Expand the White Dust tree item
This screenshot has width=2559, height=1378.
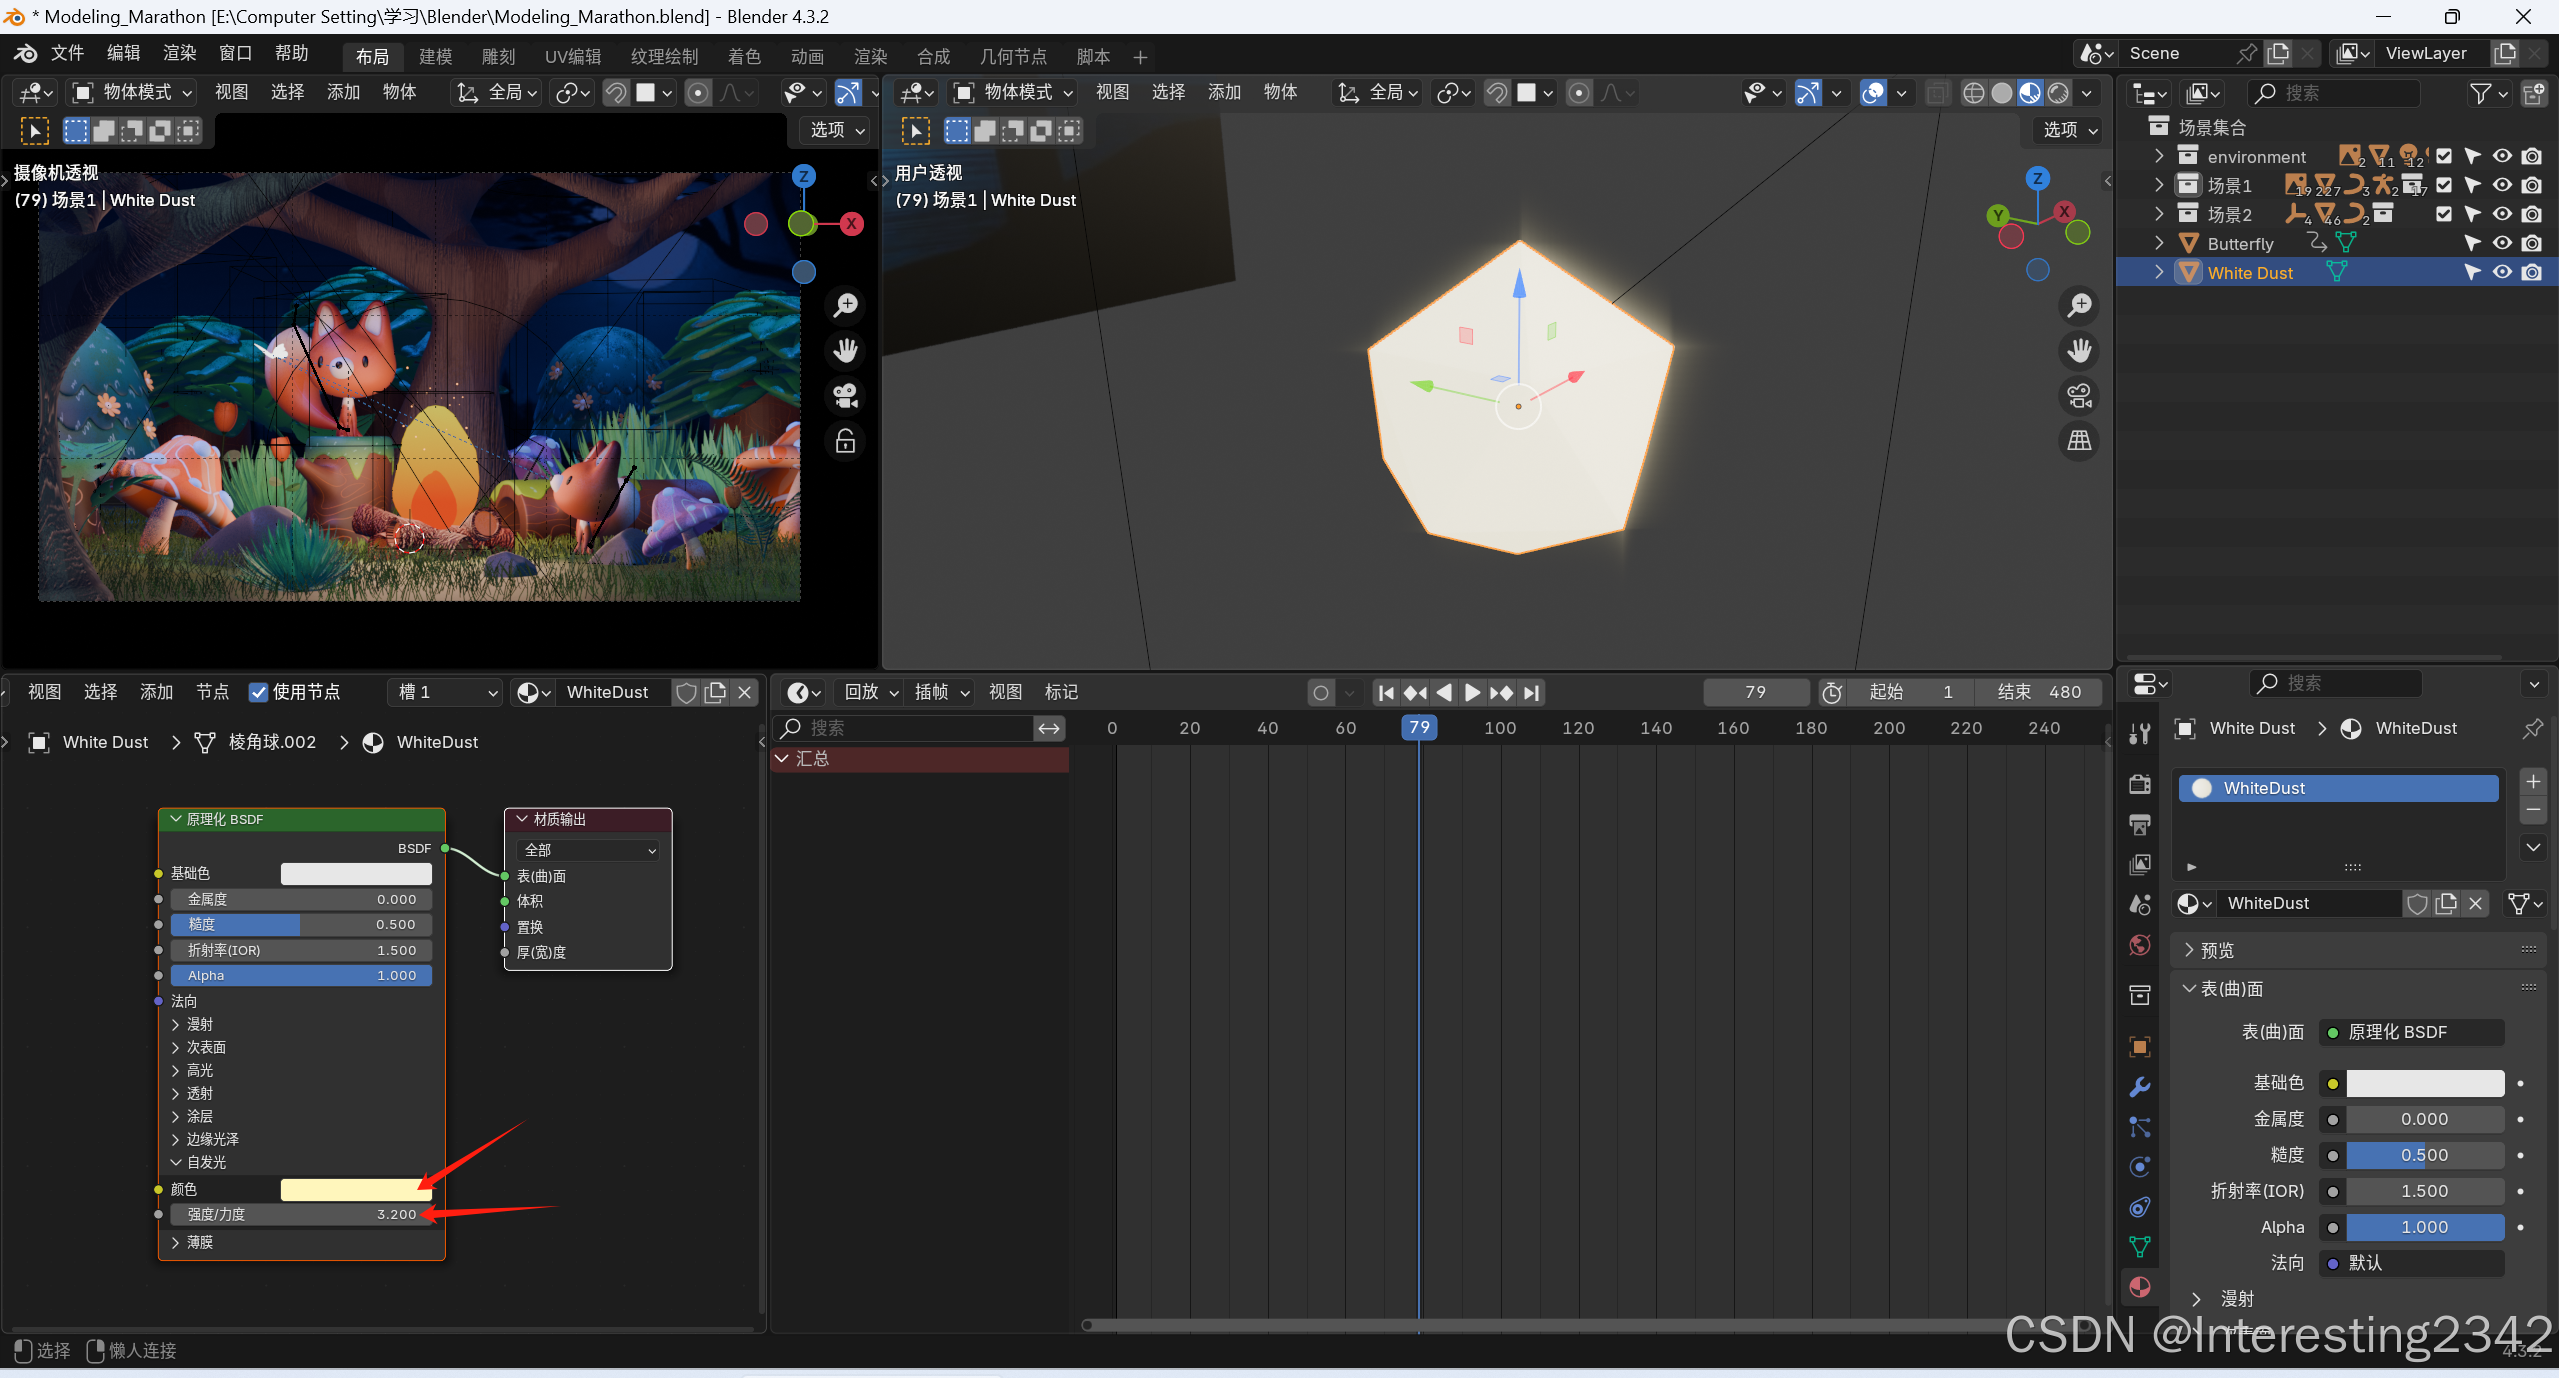coord(2159,272)
